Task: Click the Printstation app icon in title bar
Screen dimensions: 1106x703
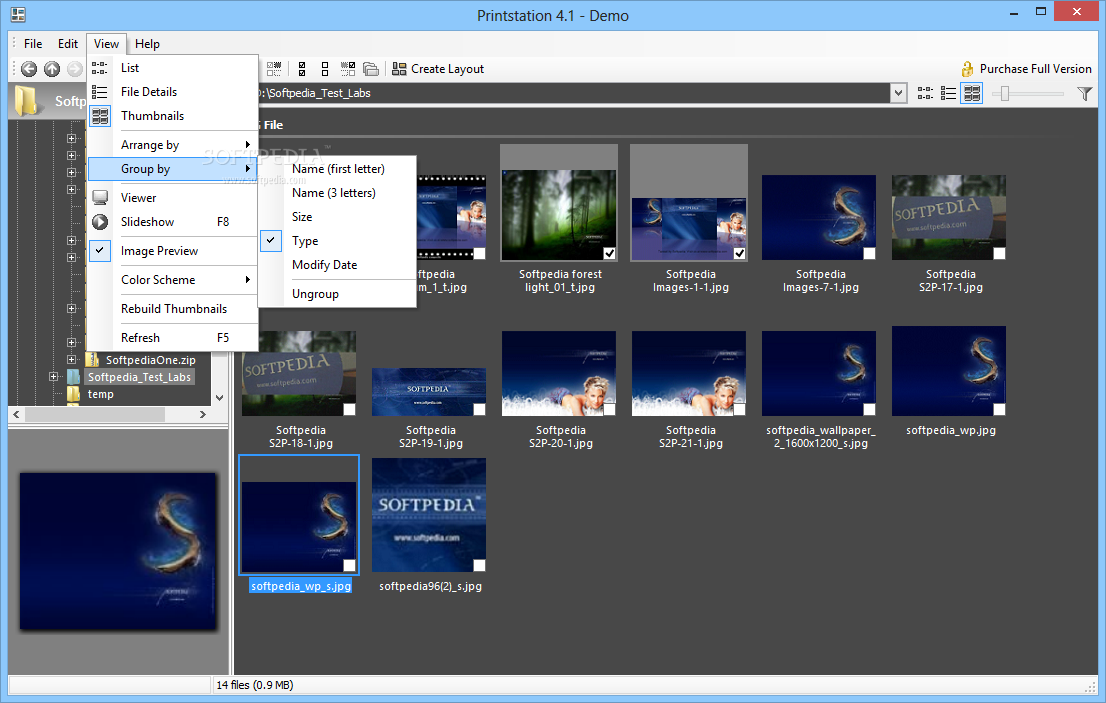Action: 18,14
